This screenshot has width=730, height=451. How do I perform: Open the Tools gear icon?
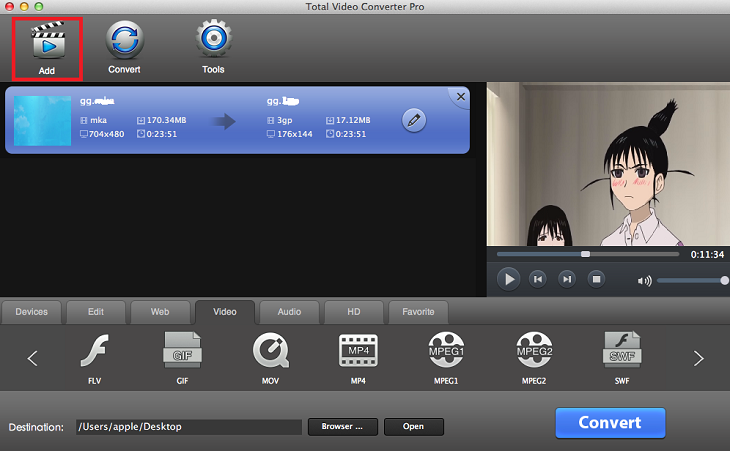pyautogui.click(x=214, y=38)
